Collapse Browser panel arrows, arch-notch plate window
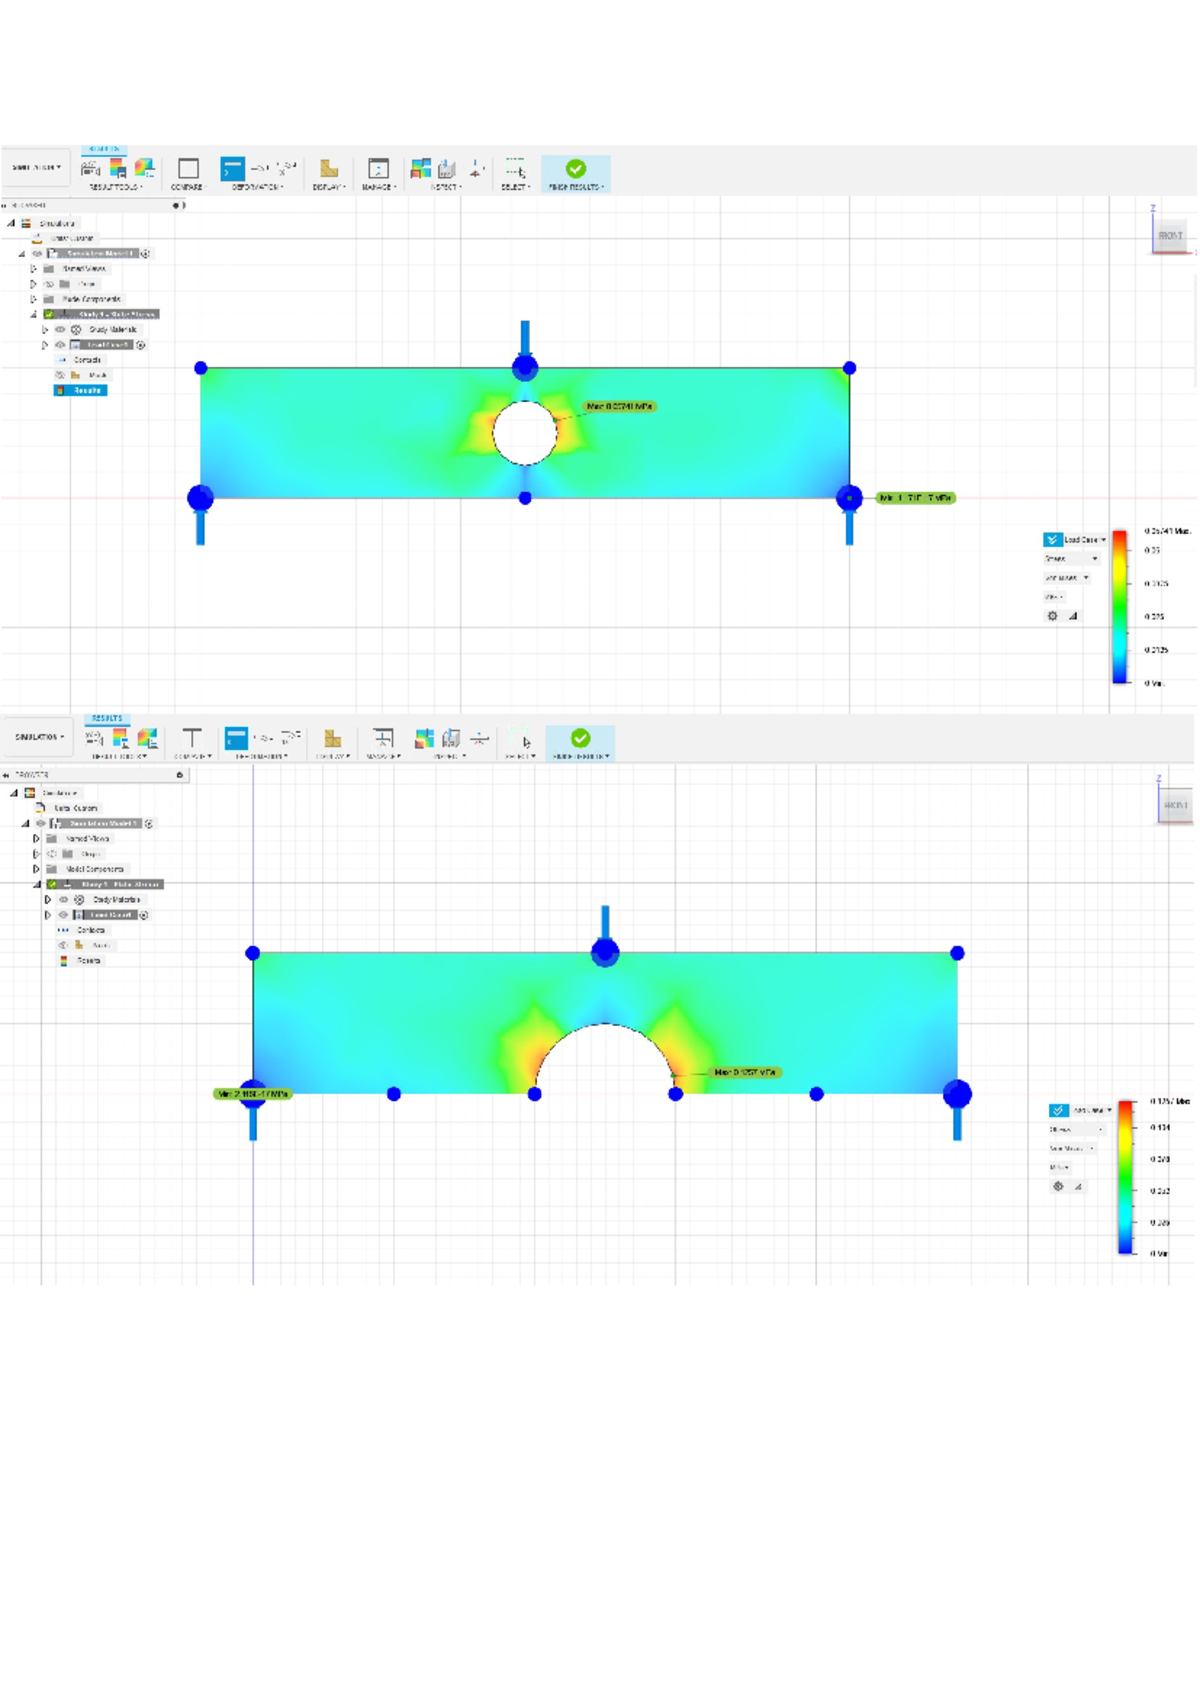The width and height of the screenshot is (1200, 1696). (6, 775)
